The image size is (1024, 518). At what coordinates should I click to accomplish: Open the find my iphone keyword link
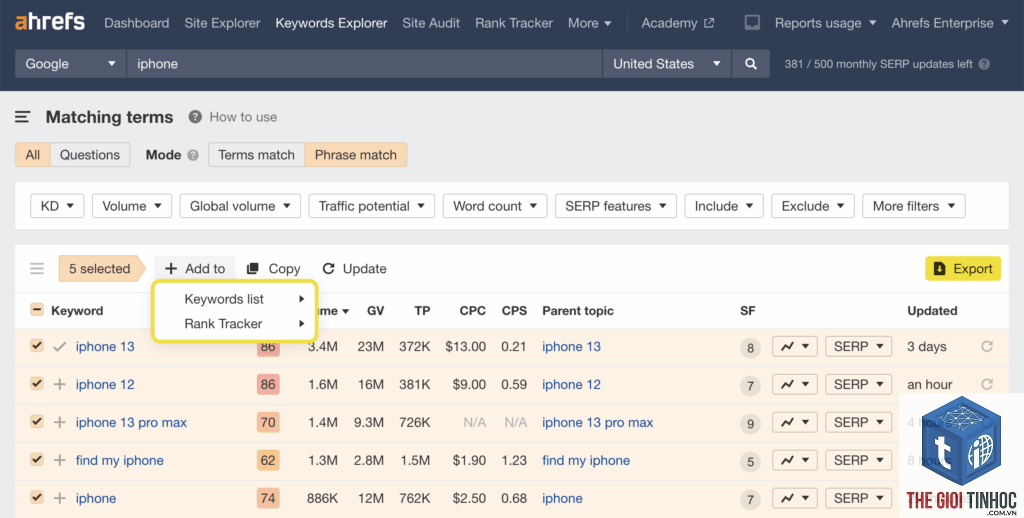(x=120, y=461)
